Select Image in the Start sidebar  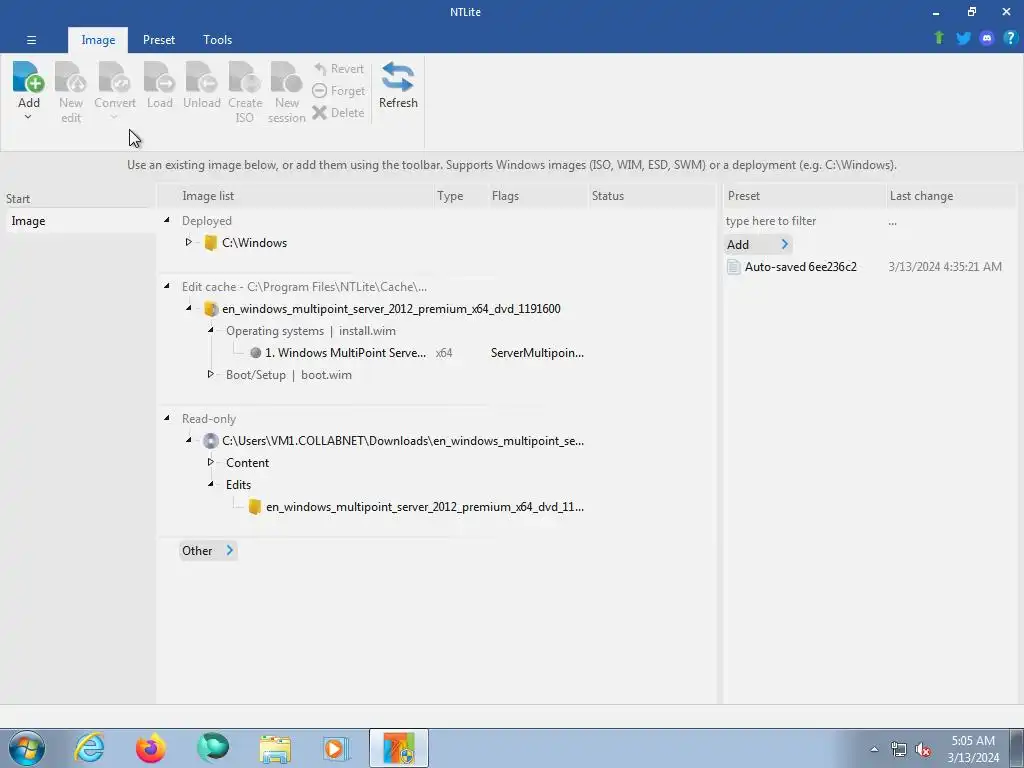pyautogui.click(x=80, y=221)
